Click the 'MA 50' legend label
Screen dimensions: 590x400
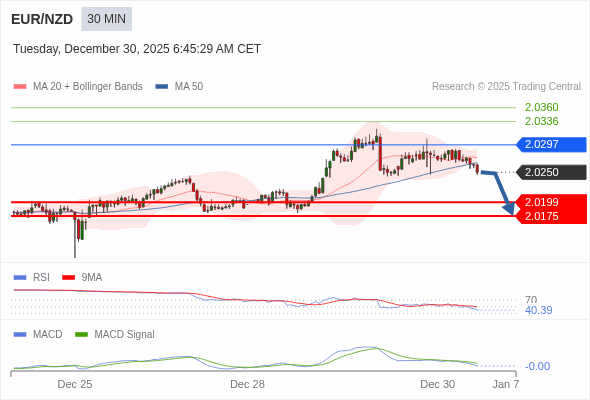[189, 87]
